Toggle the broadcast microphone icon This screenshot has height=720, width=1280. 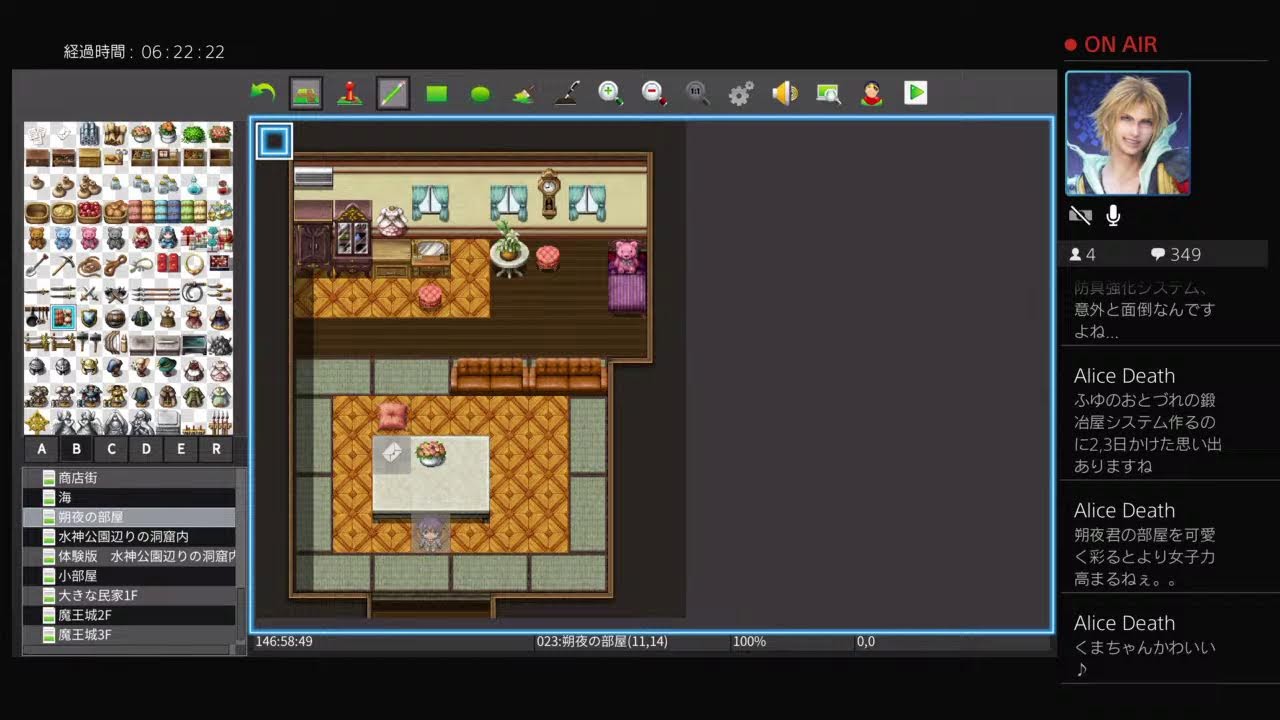(x=1113, y=215)
